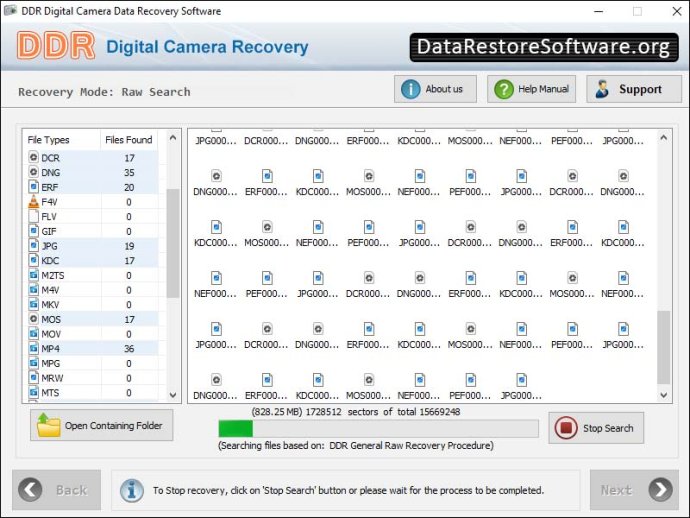Screen dimensions: 690x518
Task: Select the FLV blank file icon
Action: coord(33,216)
